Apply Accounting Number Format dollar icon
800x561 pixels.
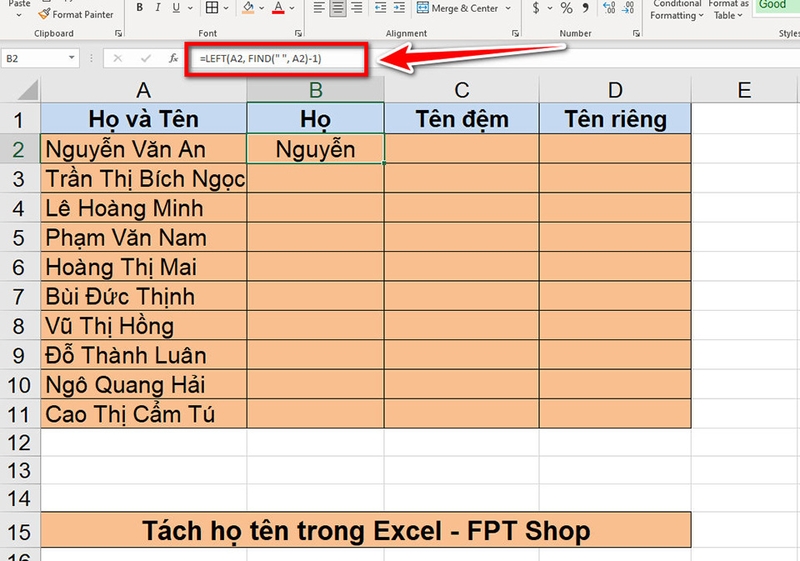536,8
